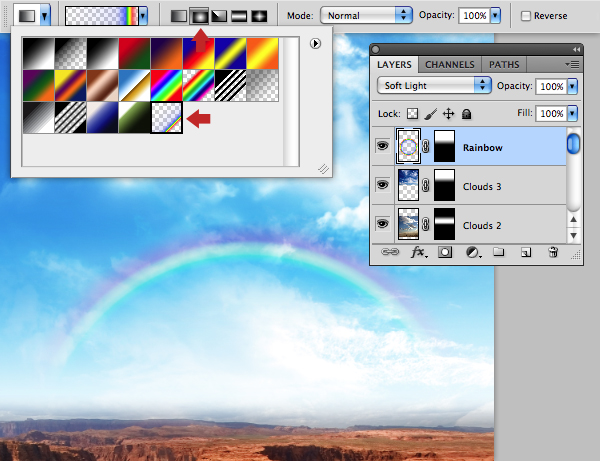Select the Foreground to Background gradient swatch
This screenshot has width=600, height=461.
(x=38, y=53)
